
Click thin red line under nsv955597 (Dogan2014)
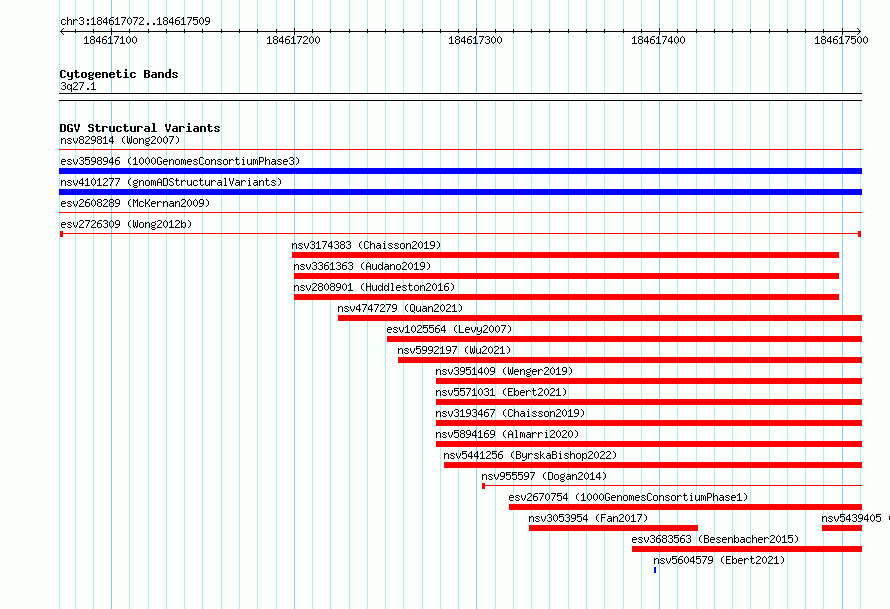(672, 486)
